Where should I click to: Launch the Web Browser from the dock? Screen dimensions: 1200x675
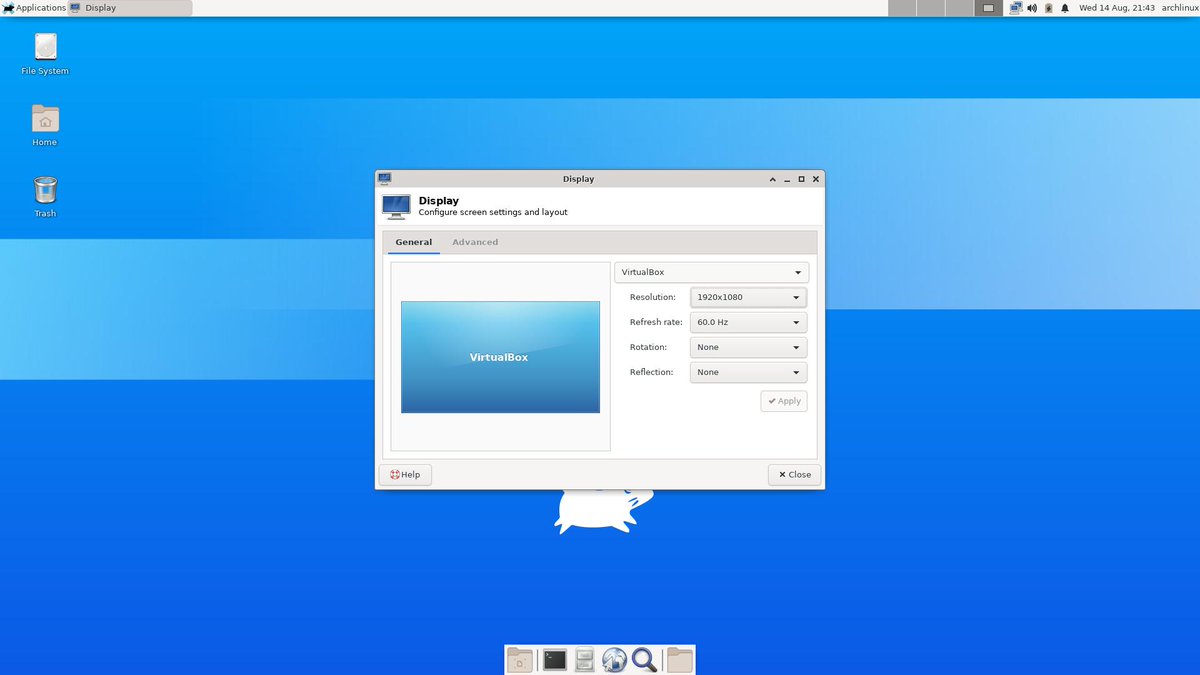614,660
